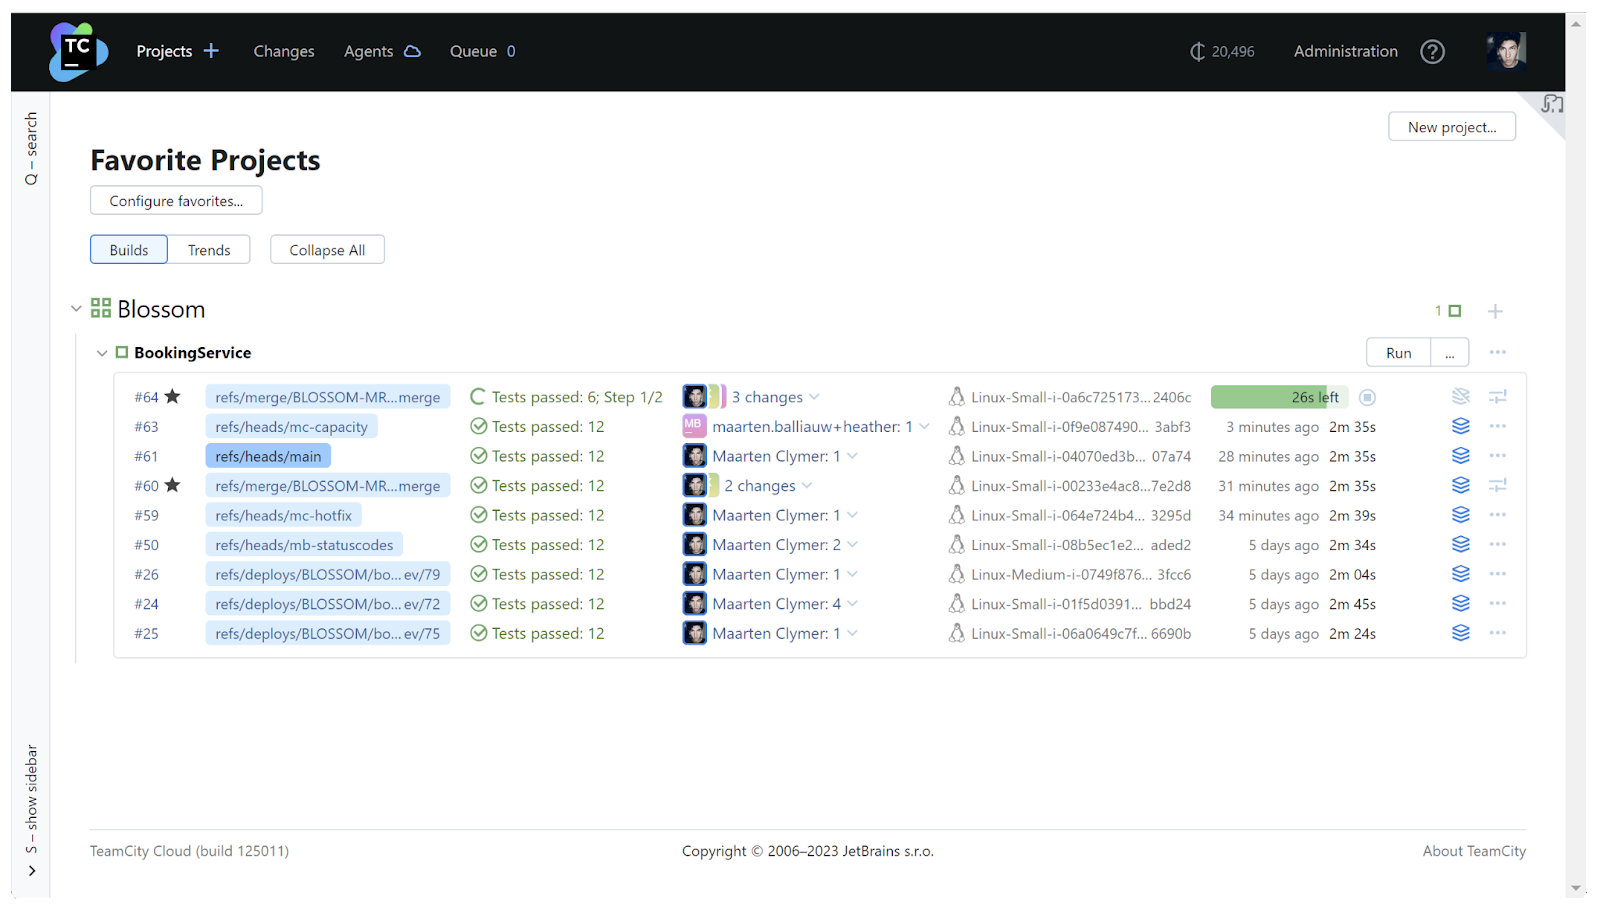The image size is (1600, 911).
Task: Open build chain icon for #64
Action: (1497, 397)
